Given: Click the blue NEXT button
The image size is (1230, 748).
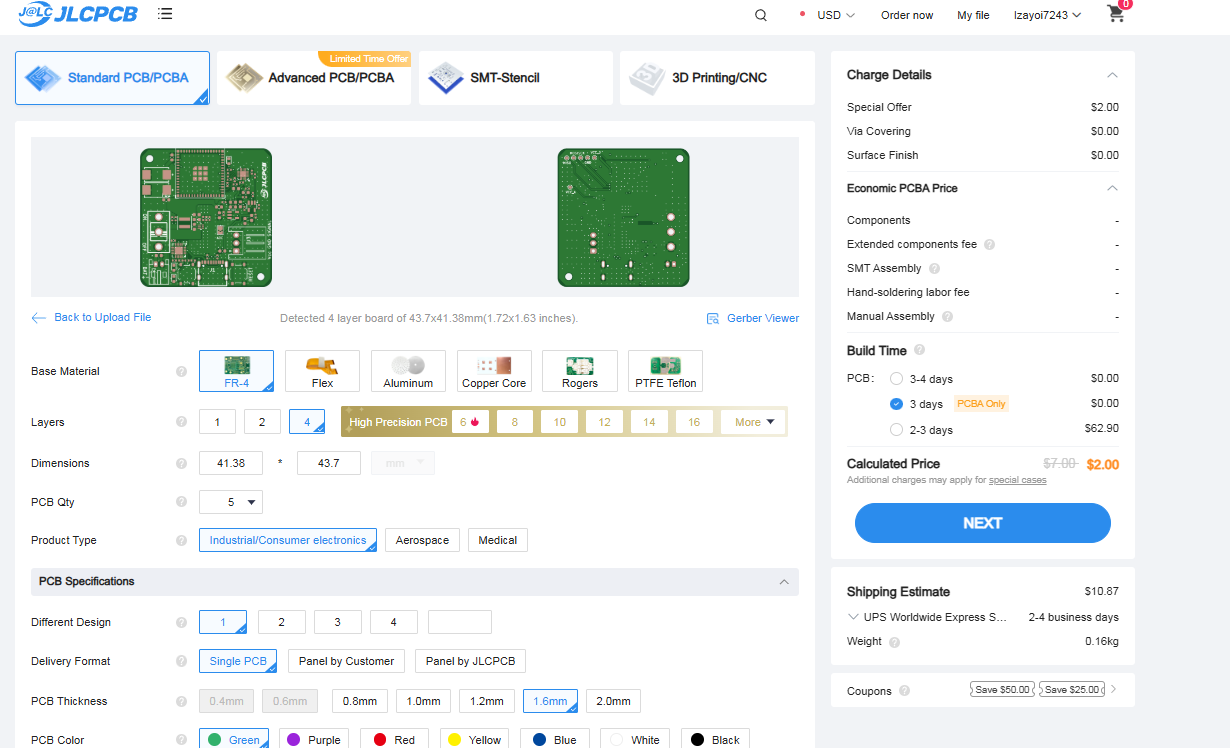Looking at the screenshot, I should point(982,523).
